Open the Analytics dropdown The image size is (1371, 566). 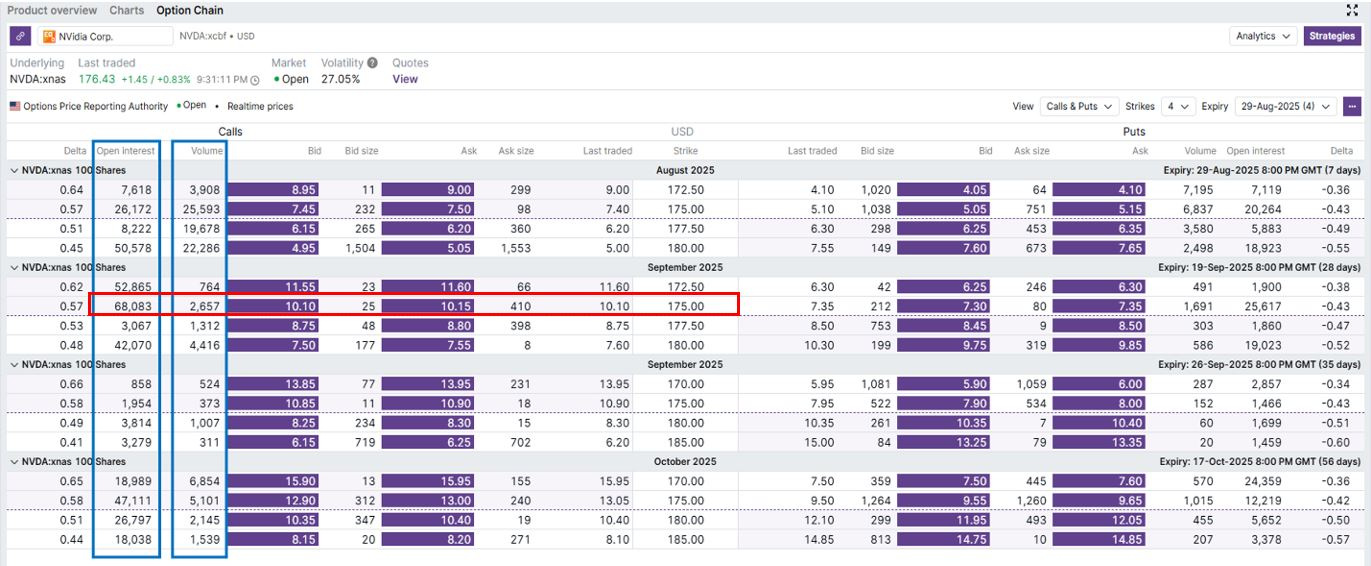tap(1262, 36)
